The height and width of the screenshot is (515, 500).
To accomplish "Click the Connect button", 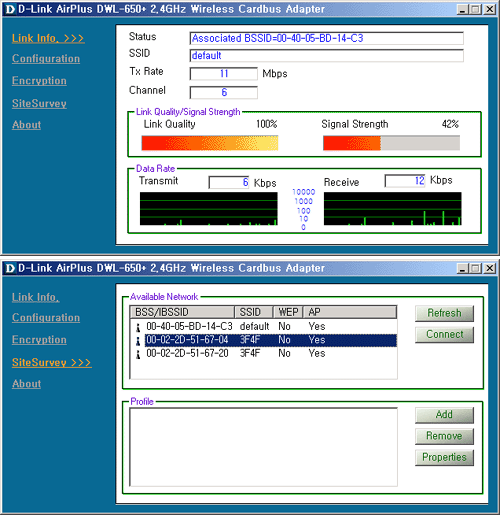I will [x=444, y=334].
